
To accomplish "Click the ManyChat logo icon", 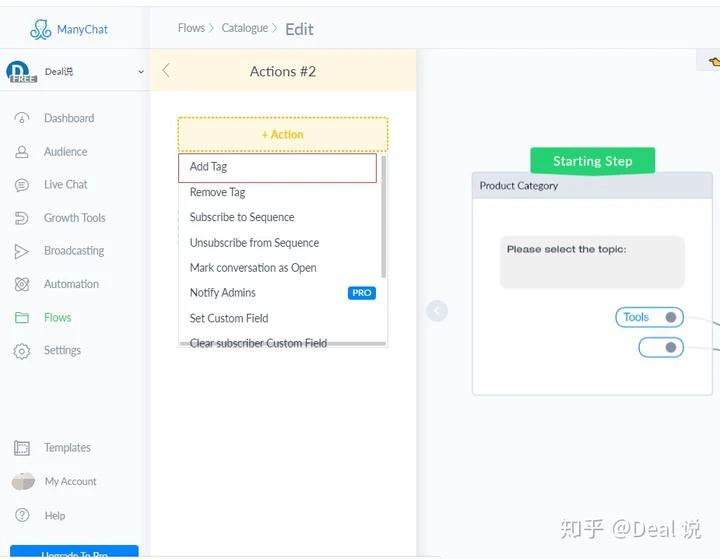I will [40, 29].
